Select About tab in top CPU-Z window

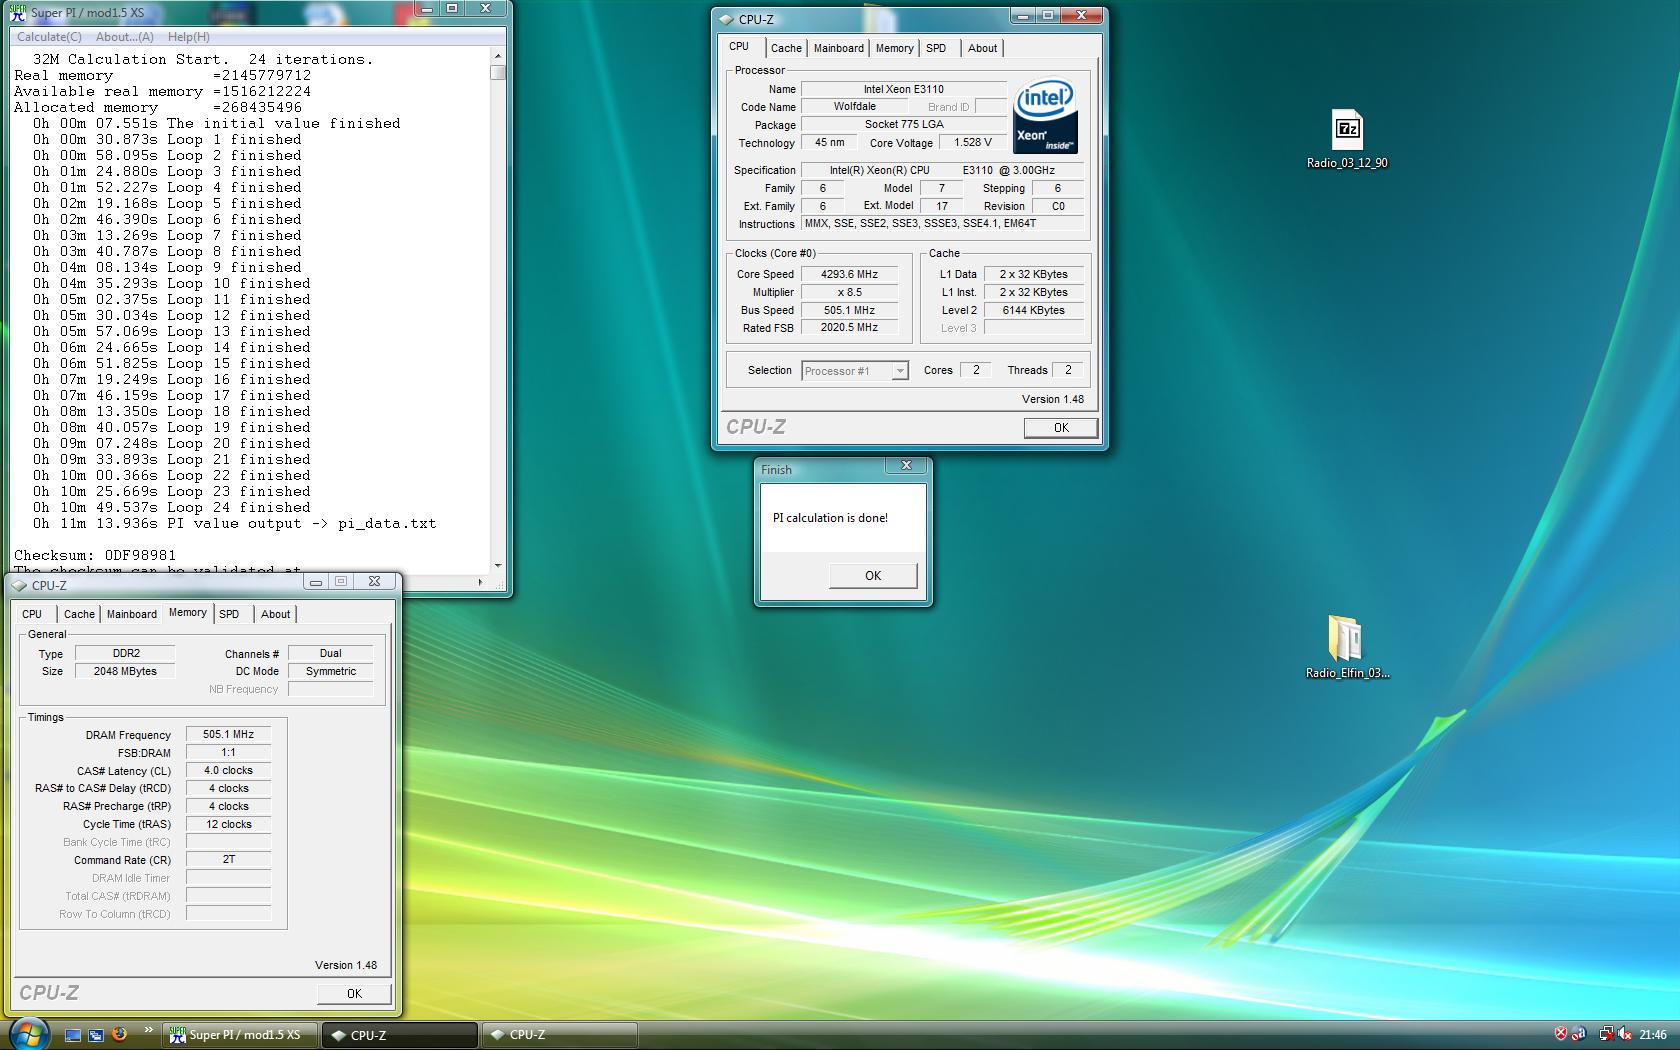[x=982, y=48]
